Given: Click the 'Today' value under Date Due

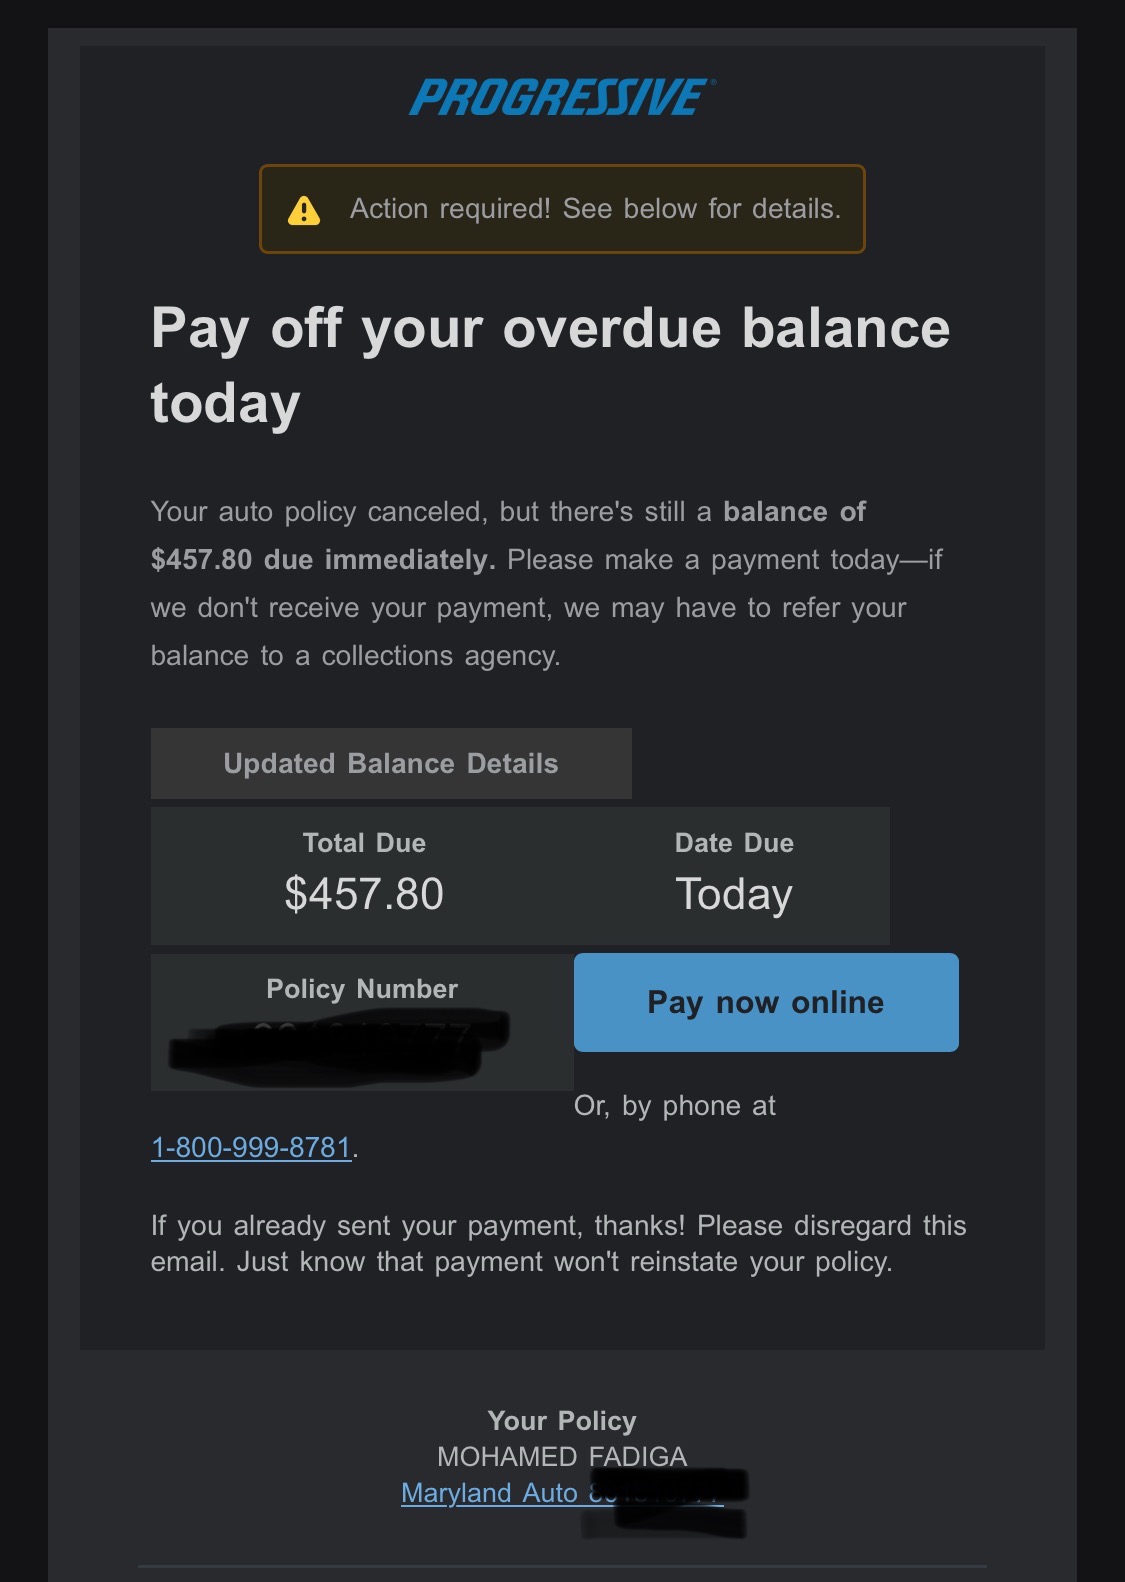Looking at the screenshot, I should click(734, 894).
